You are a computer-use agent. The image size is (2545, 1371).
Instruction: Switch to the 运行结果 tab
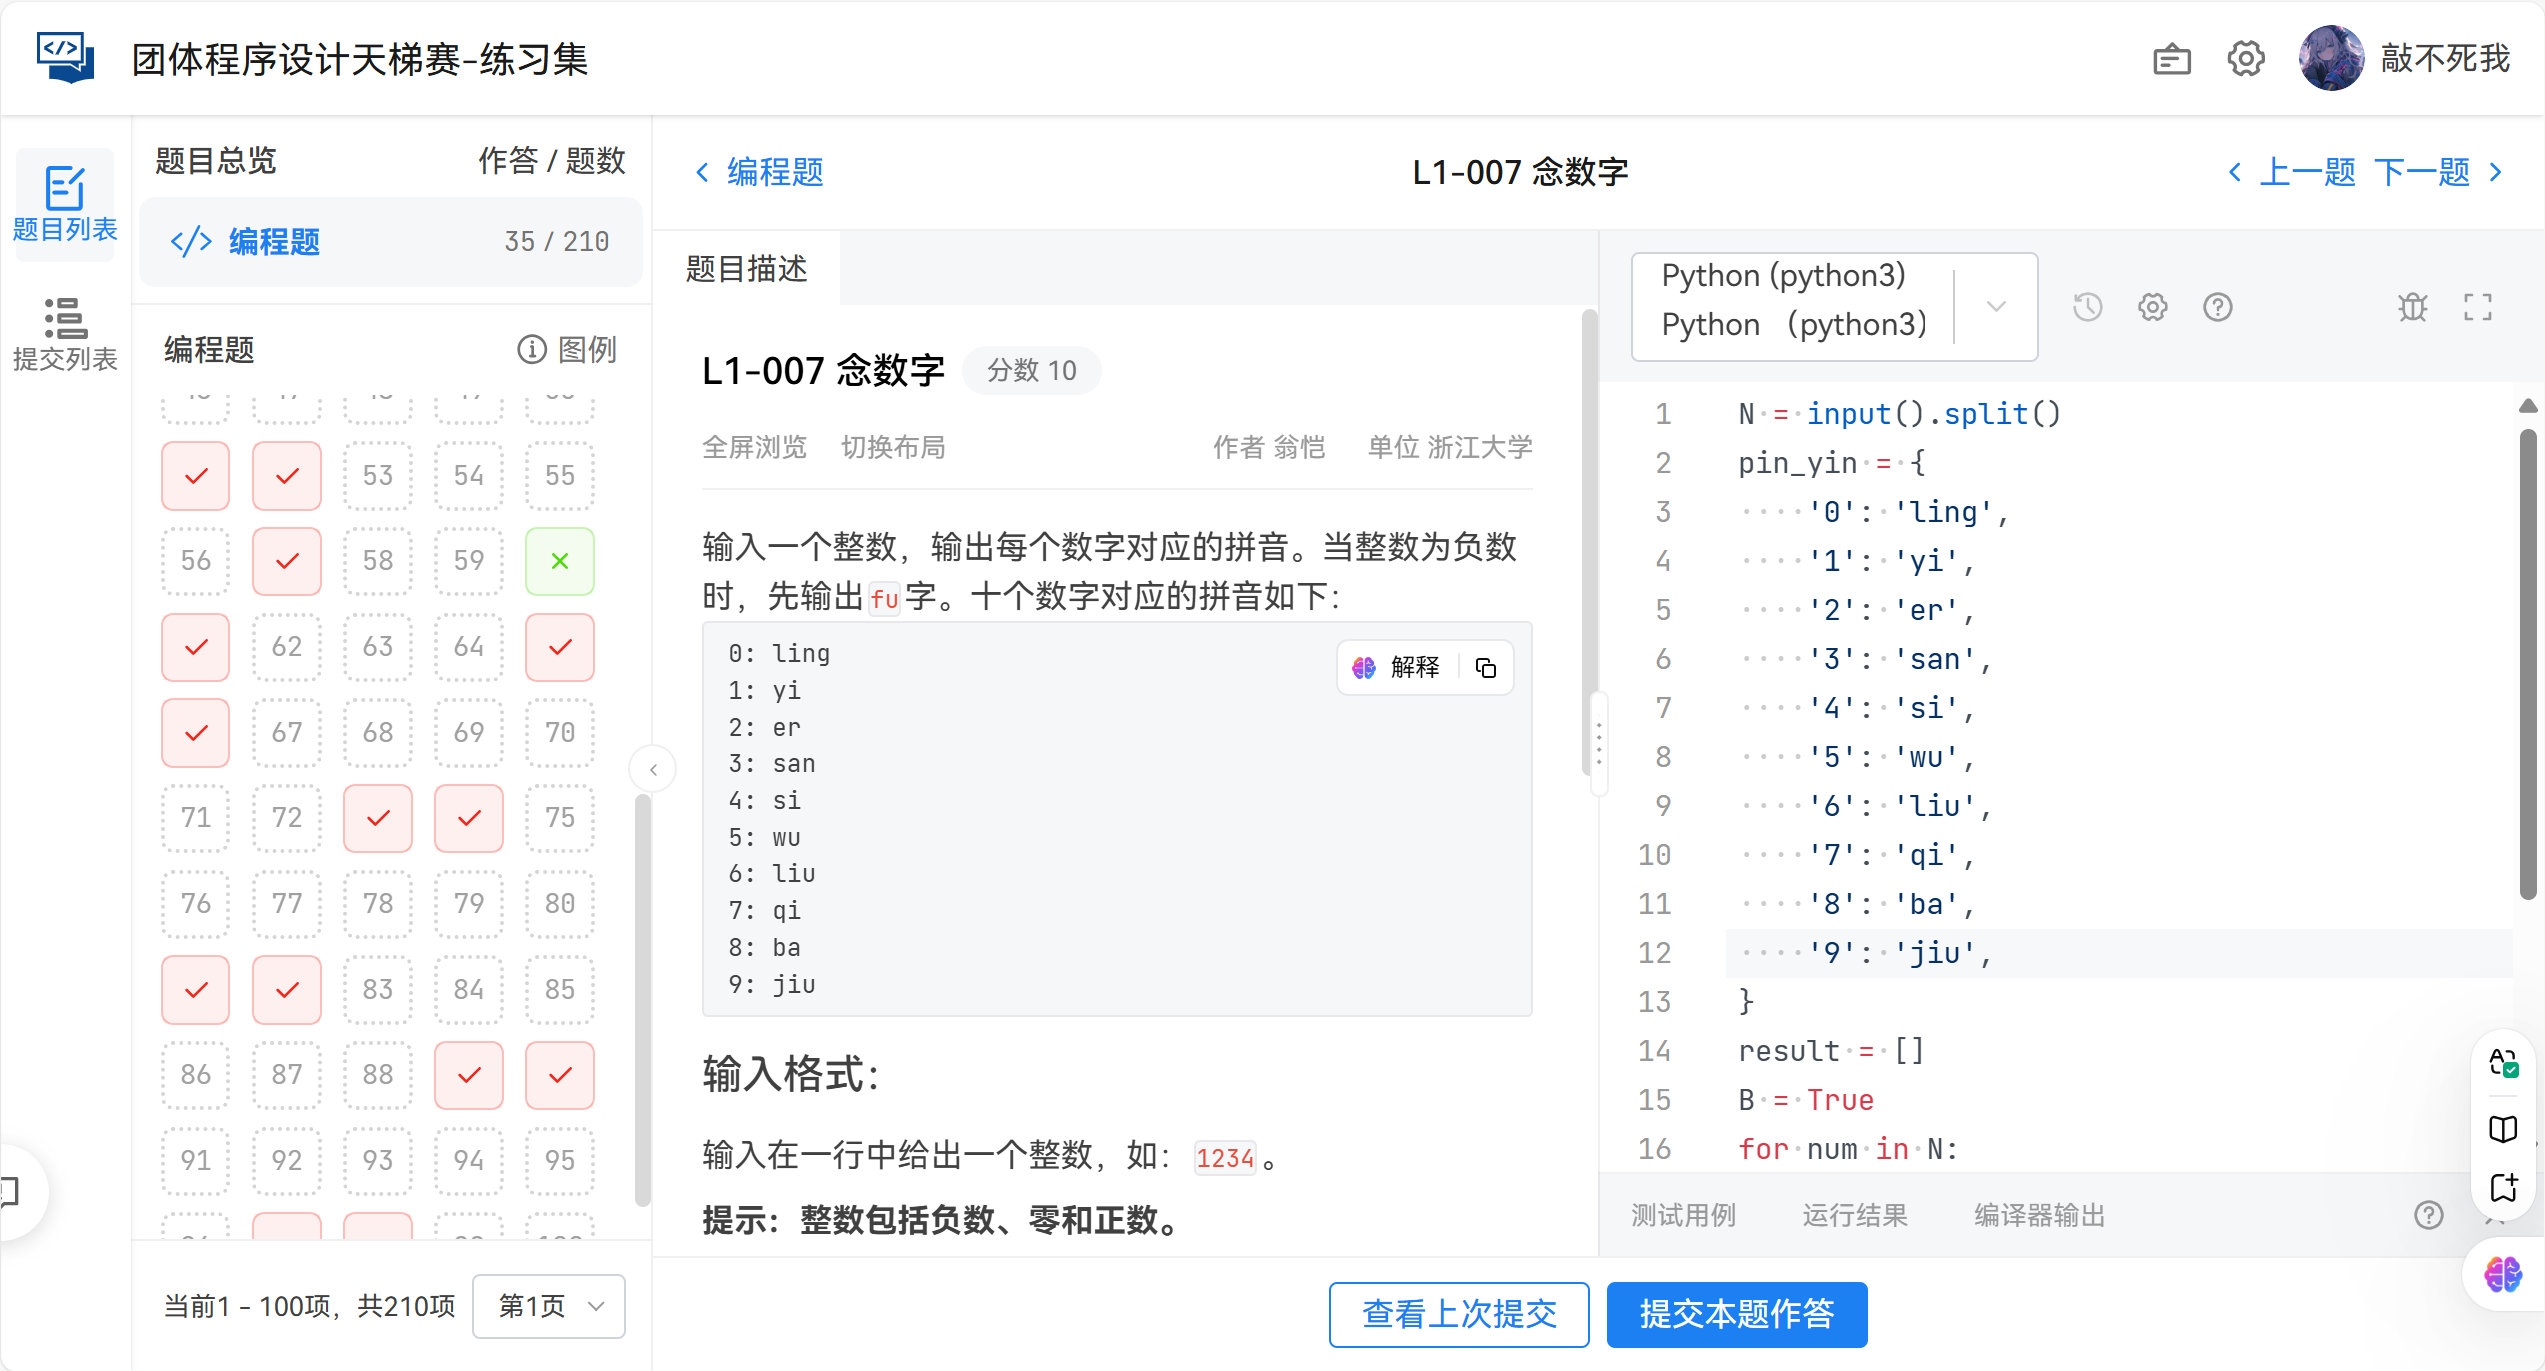click(1854, 1215)
